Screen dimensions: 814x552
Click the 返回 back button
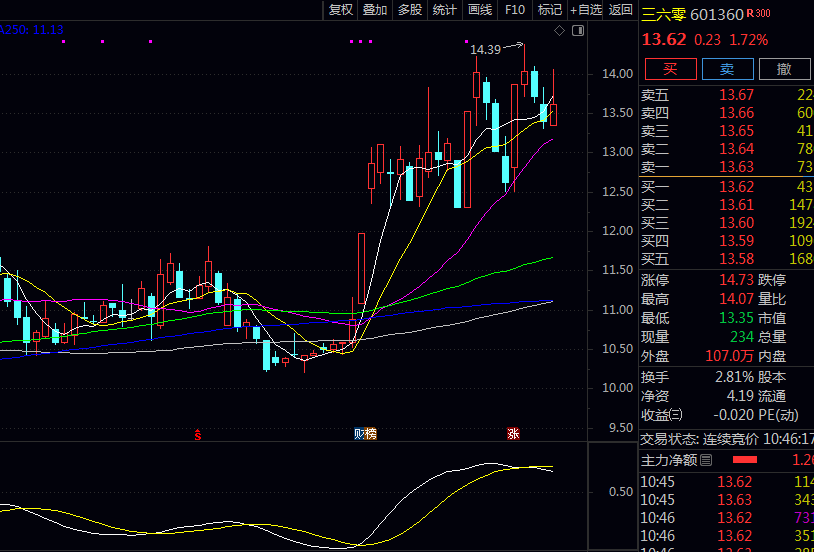(621, 10)
